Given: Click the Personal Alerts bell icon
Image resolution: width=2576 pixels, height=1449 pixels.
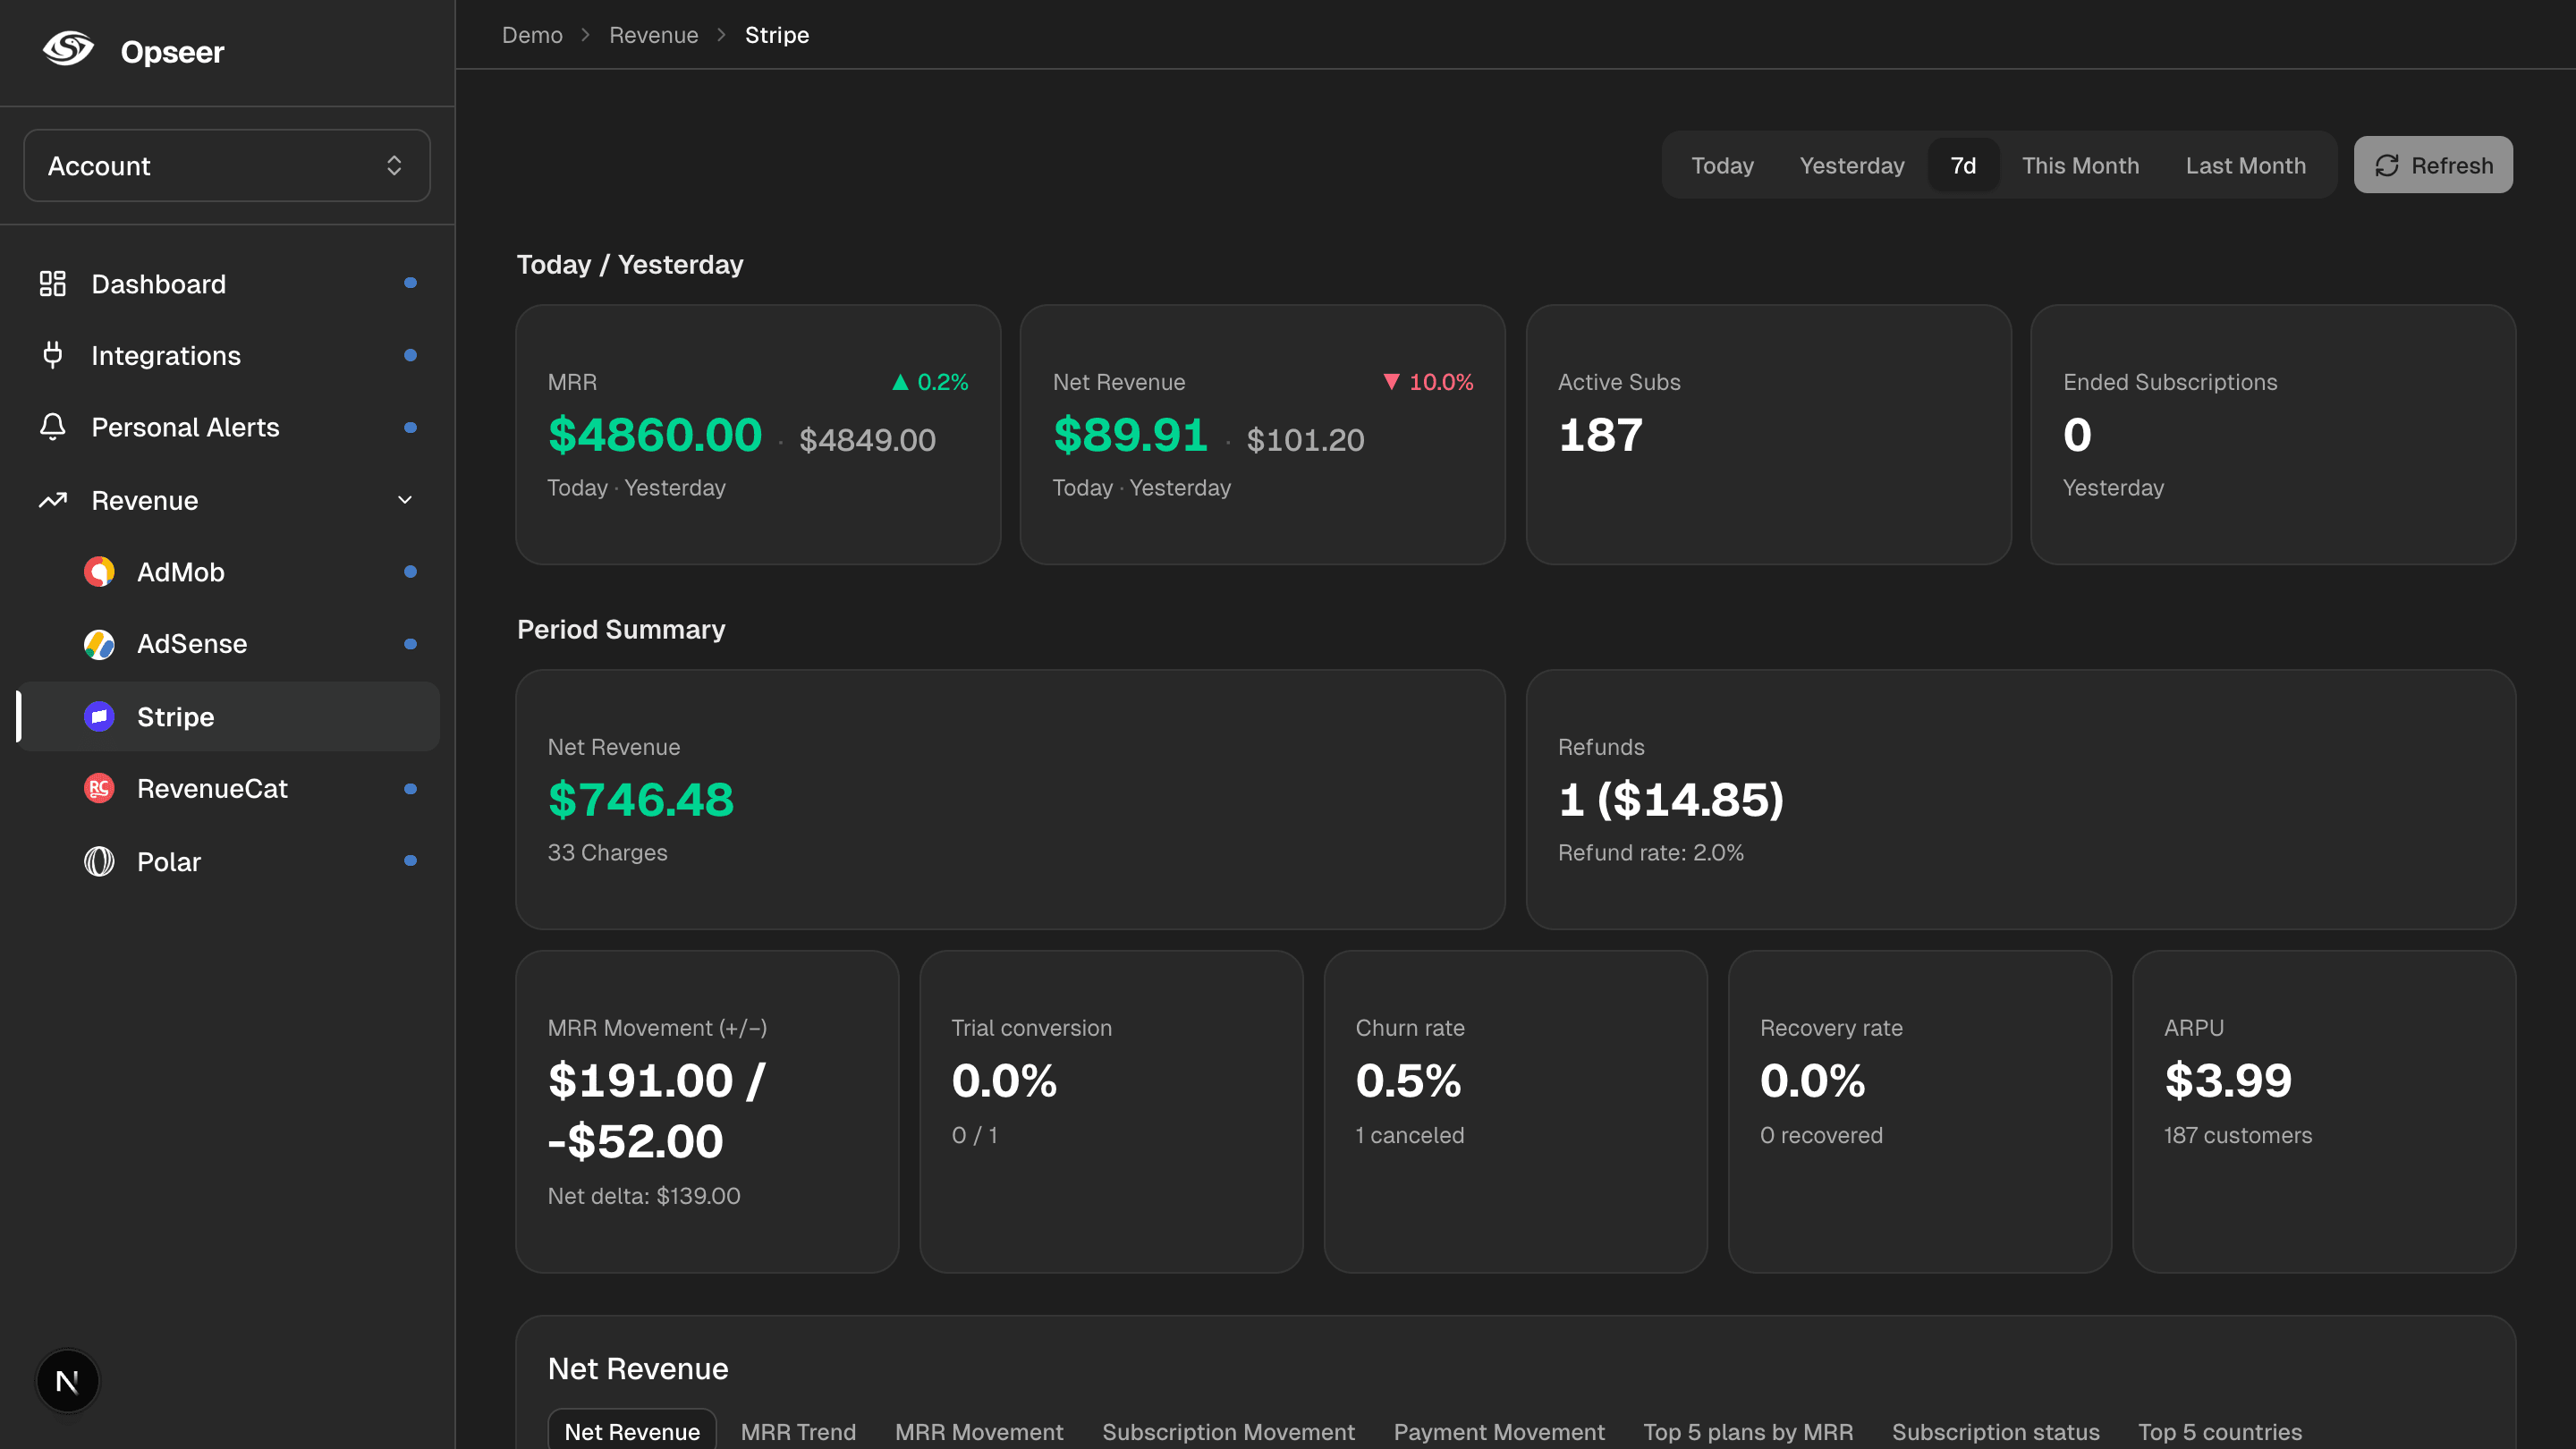Looking at the screenshot, I should tap(52, 427).
